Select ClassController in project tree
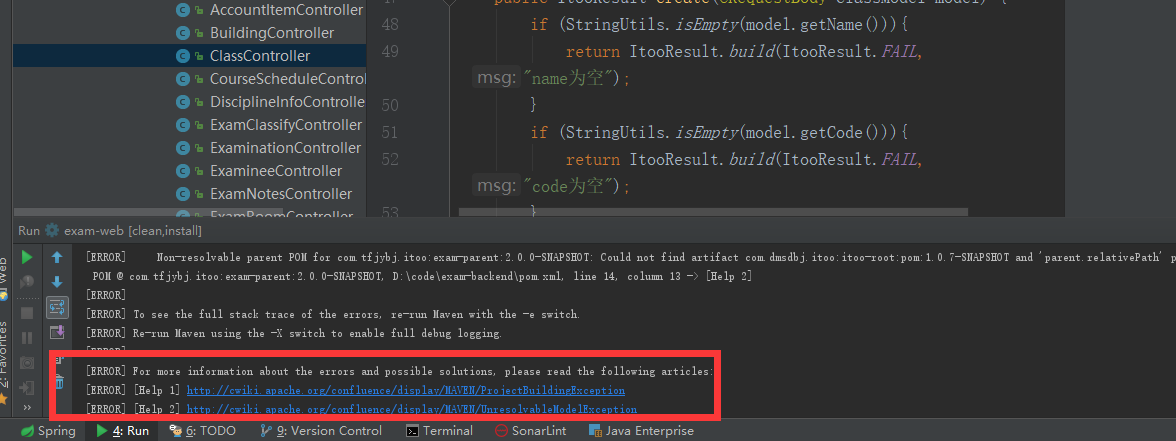Viewport: 1176px width, 441px height. (260, 56)
